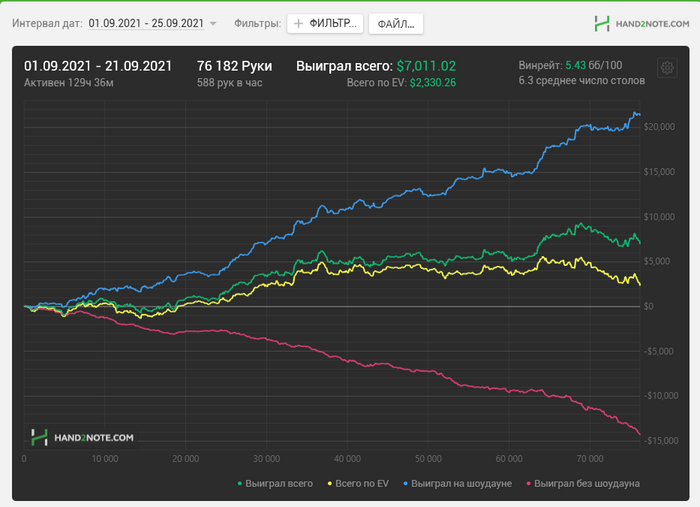This screenshot has height=507, width=700.
Task: Click the Активен 129ч 36м activity text
Action: tap(69, 83)
